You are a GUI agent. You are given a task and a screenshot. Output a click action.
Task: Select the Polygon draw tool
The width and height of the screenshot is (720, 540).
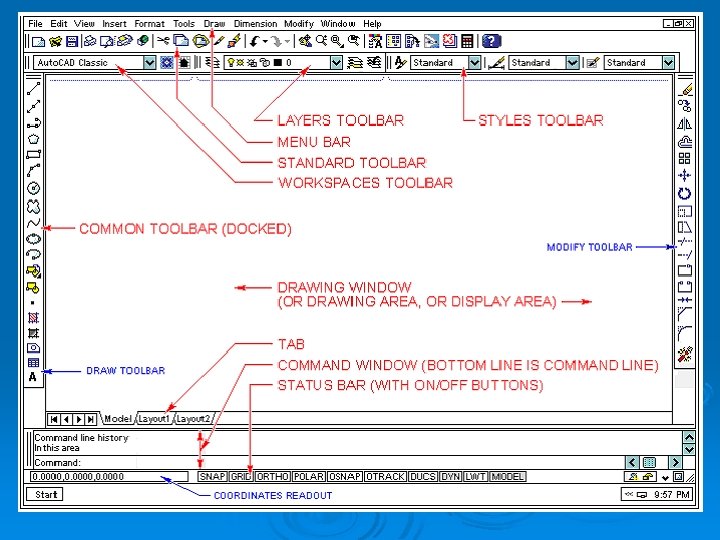[34, 139]
